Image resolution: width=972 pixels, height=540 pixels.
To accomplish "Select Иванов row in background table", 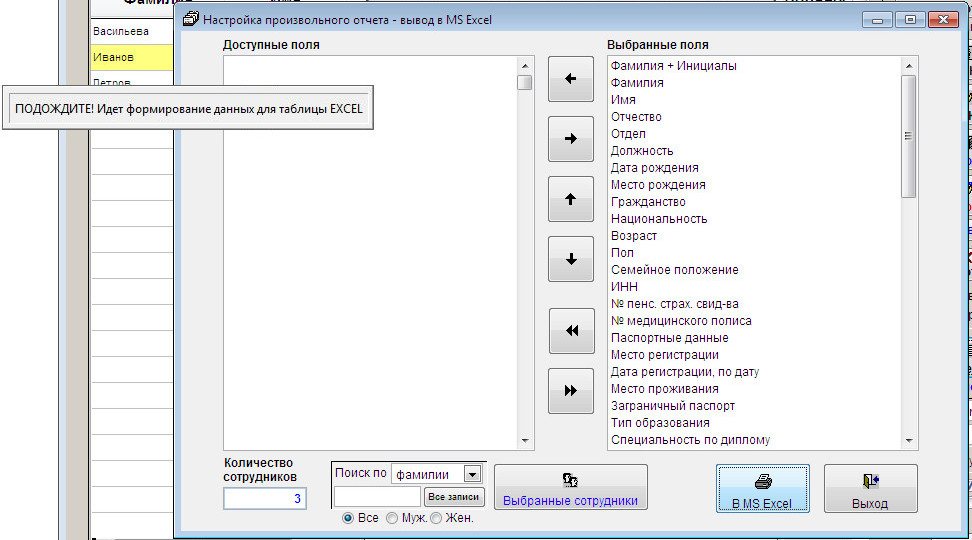I will pyautogui.click(x=132, y=57).
